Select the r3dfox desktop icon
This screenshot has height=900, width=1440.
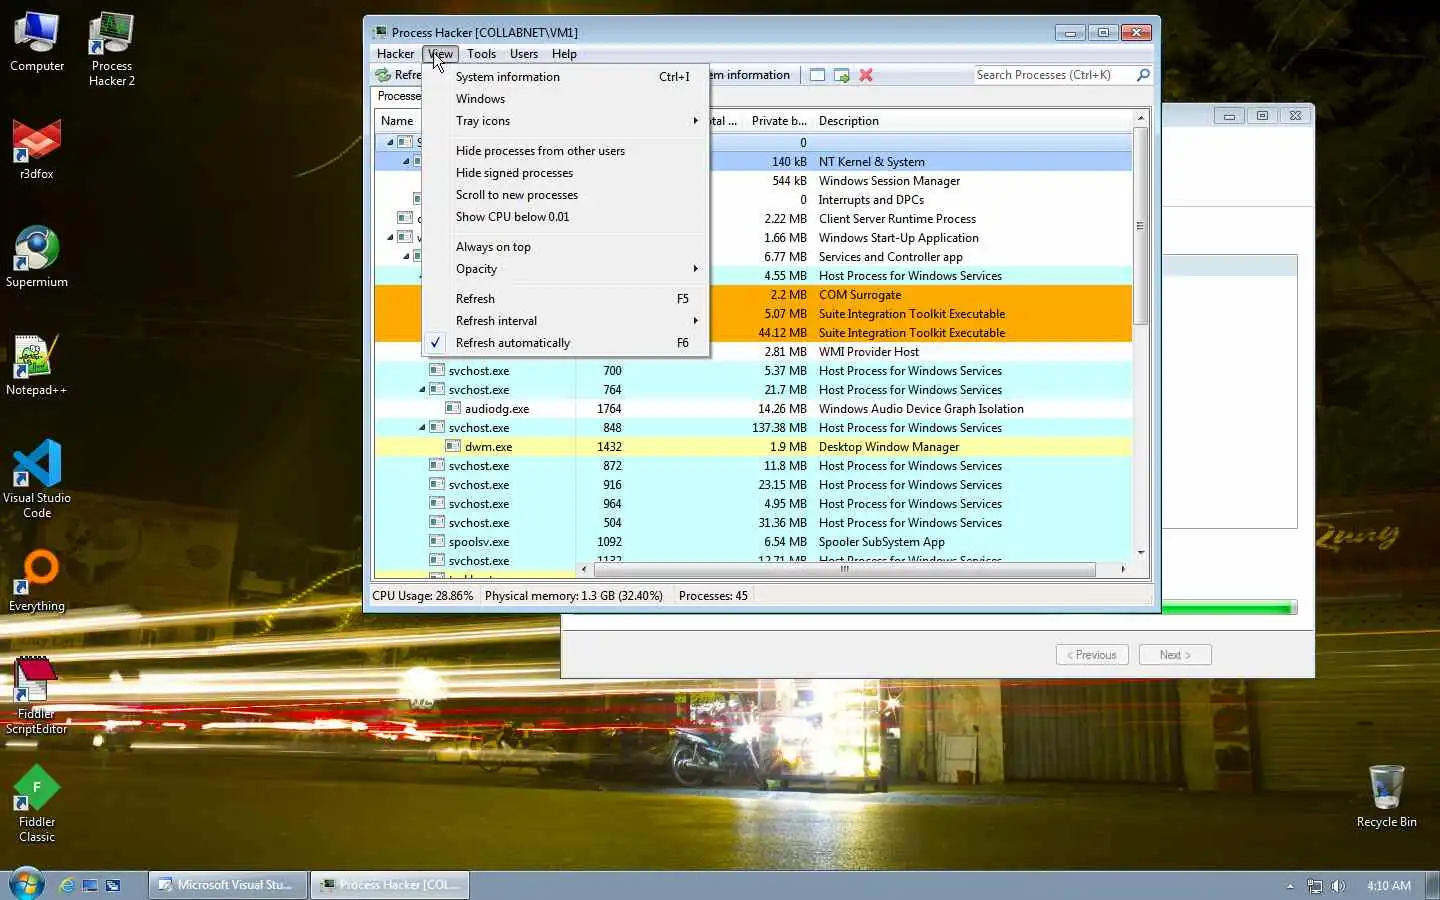[37, 150]
